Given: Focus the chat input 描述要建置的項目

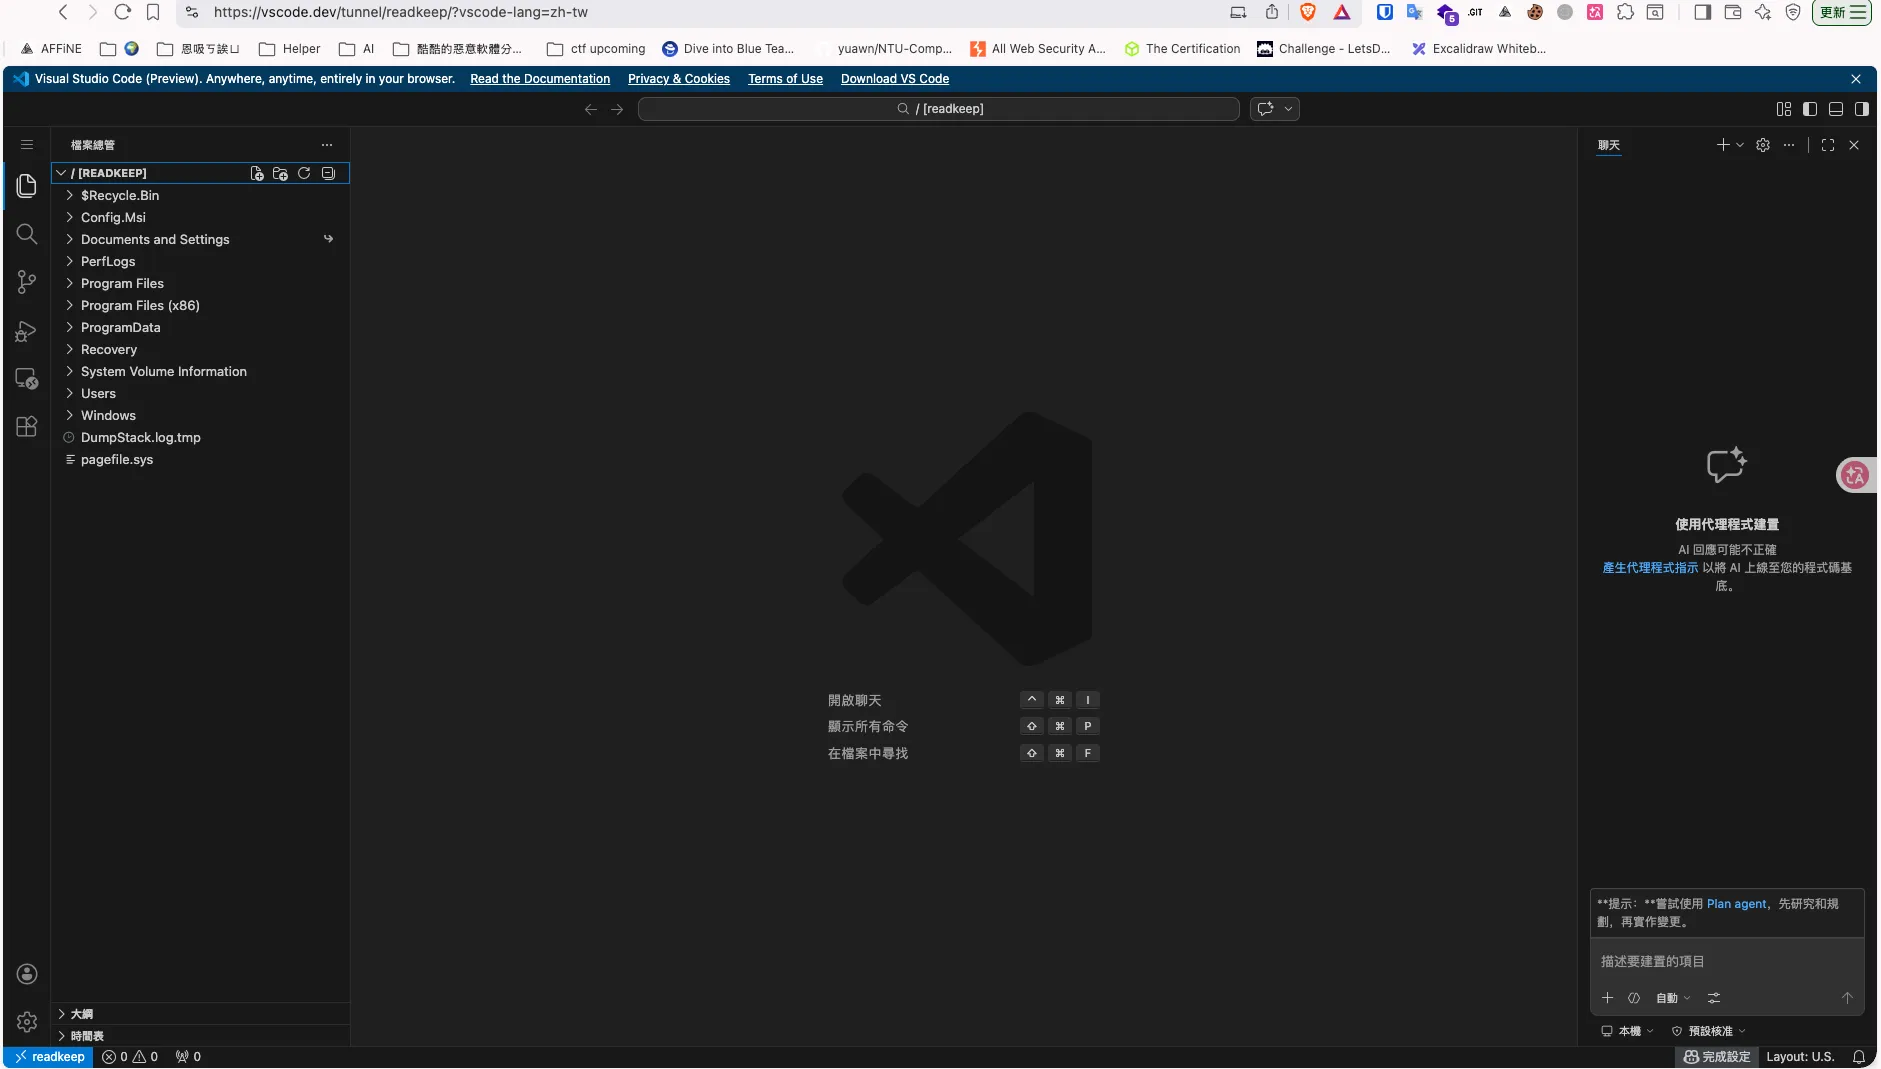Looking at the screenshot, I should tap(1726, 962).
